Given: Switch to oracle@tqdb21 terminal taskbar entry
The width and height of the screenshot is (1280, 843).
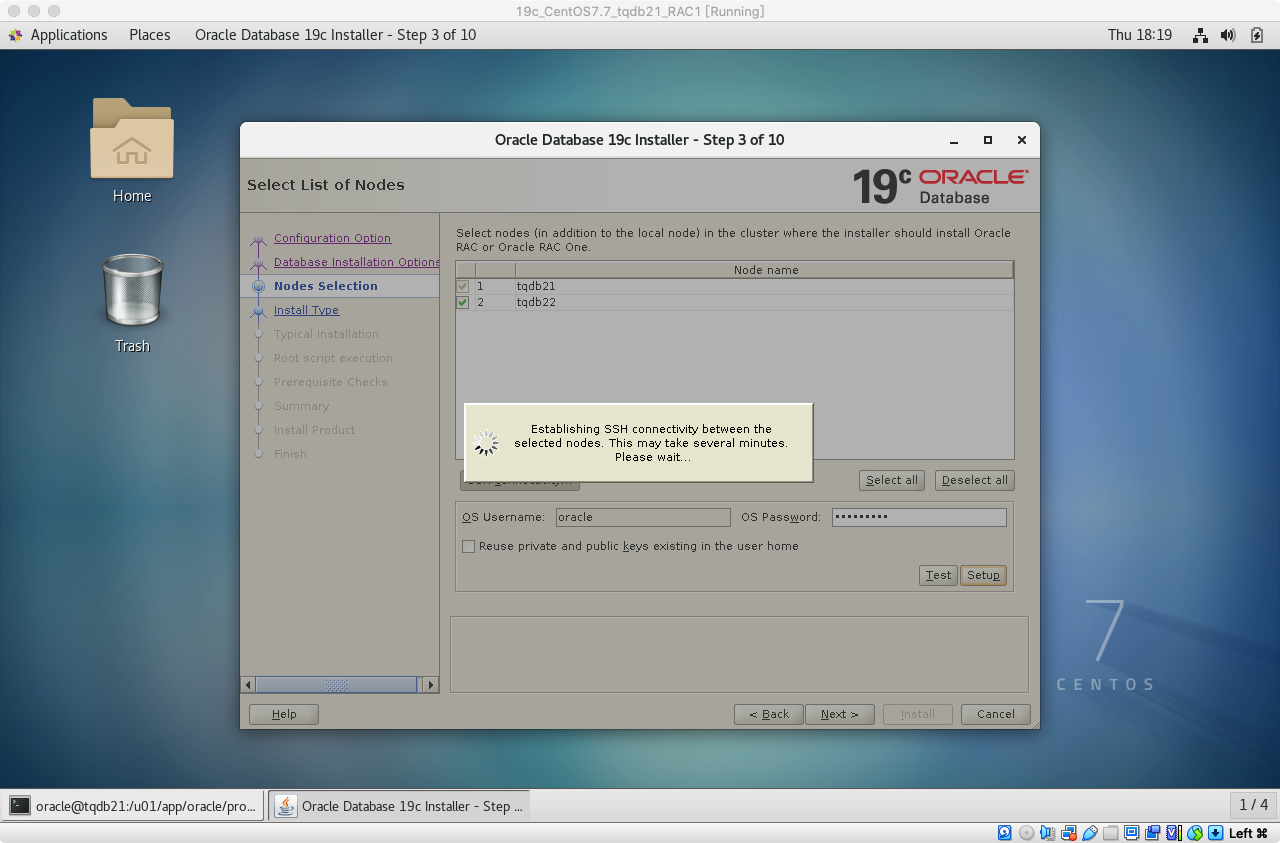Looking at the screenshot, I should click(x=133, y=805).
